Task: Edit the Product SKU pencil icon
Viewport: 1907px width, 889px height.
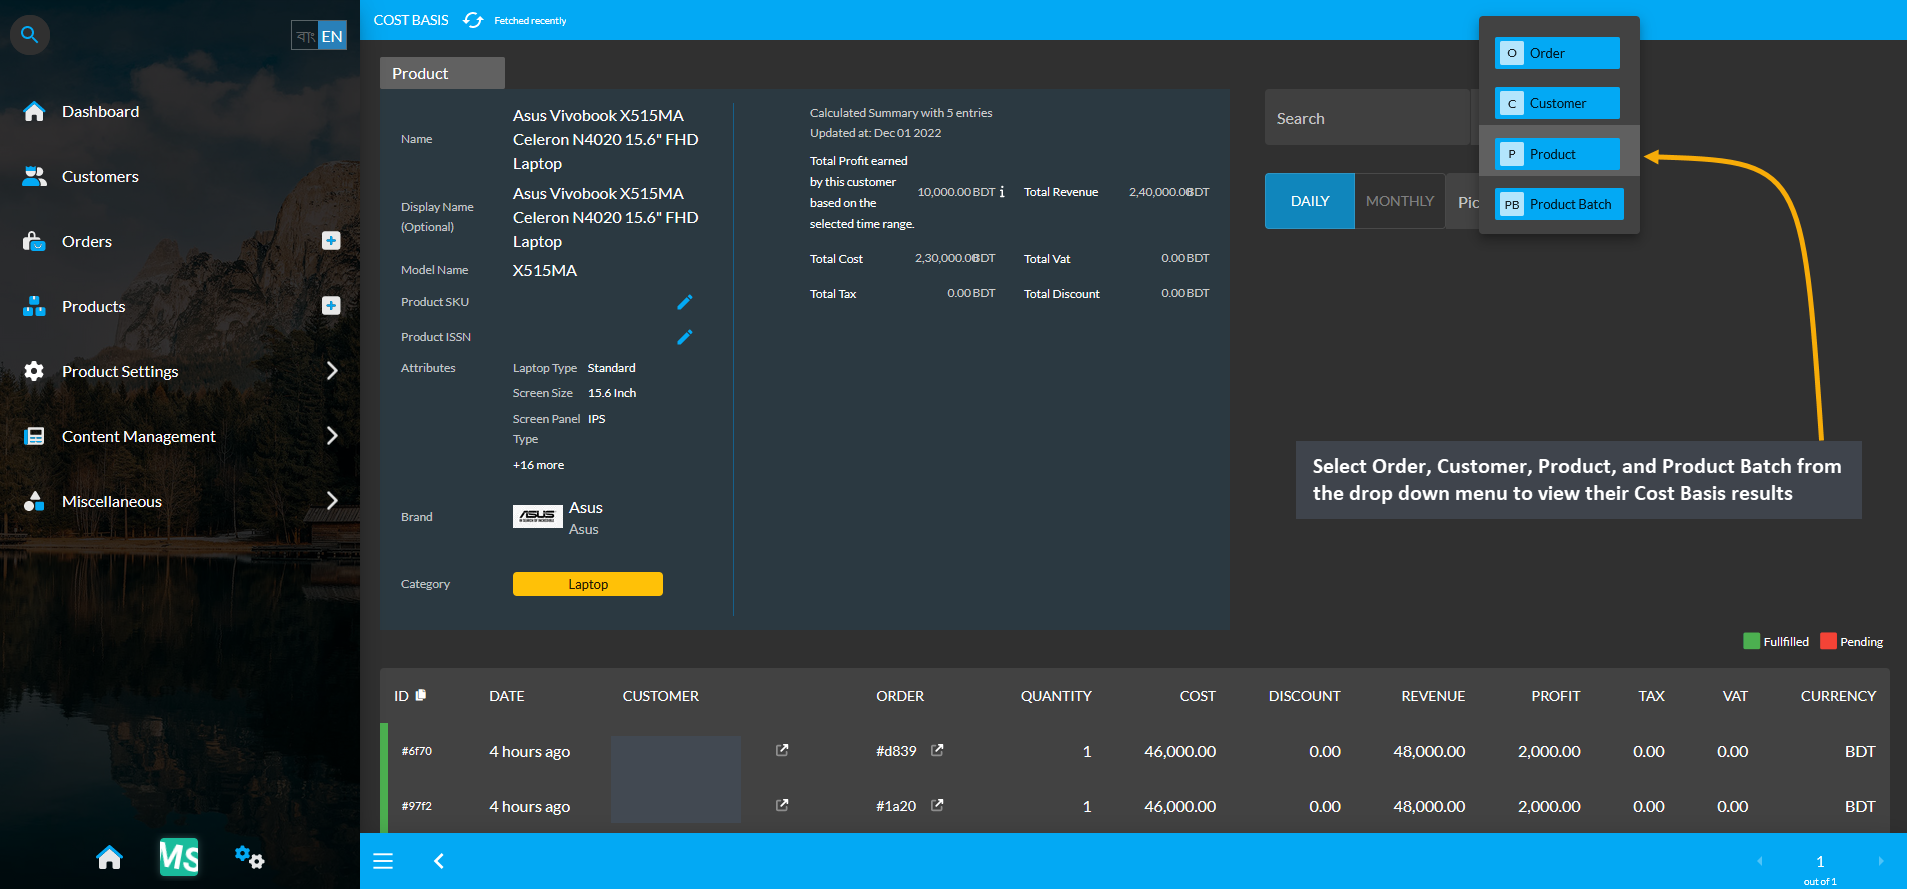Action: (x=685, y=302)
